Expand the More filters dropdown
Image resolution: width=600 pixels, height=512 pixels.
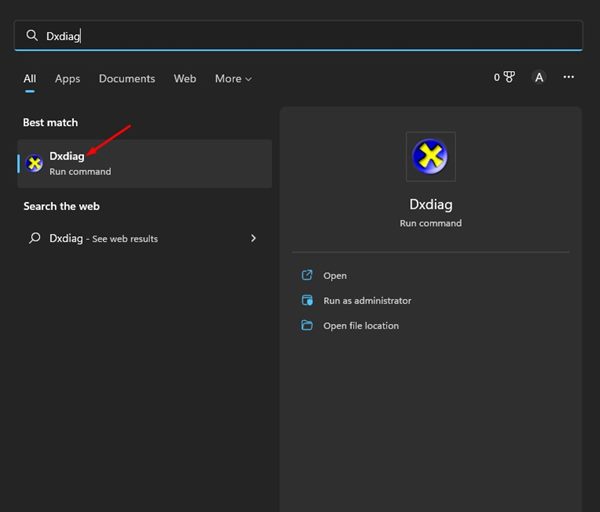[233, 78]
